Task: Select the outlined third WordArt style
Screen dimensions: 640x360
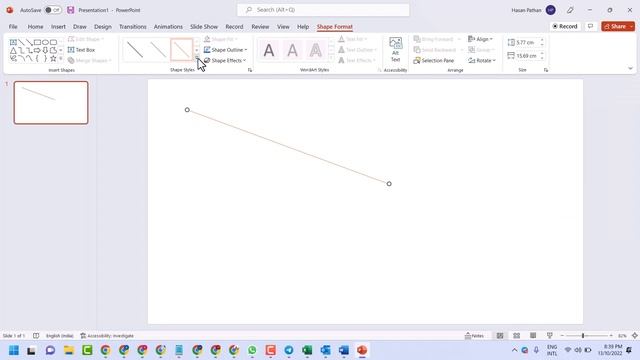Action: click(x=316, y=51)
